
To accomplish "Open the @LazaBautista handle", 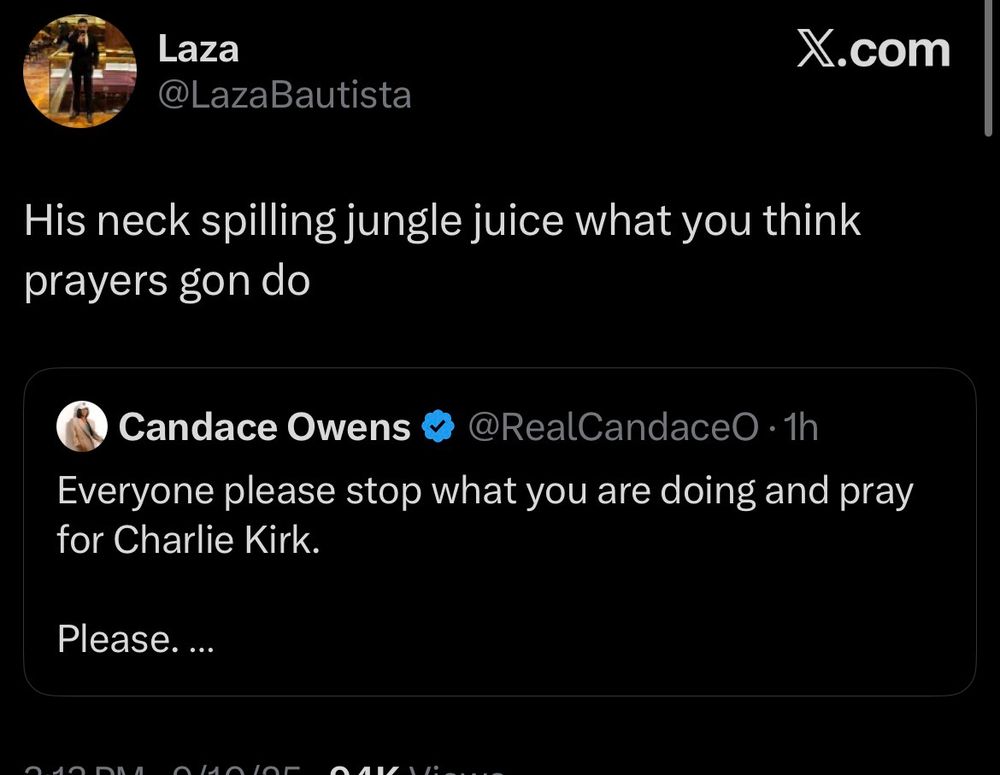I will (284, 95).
